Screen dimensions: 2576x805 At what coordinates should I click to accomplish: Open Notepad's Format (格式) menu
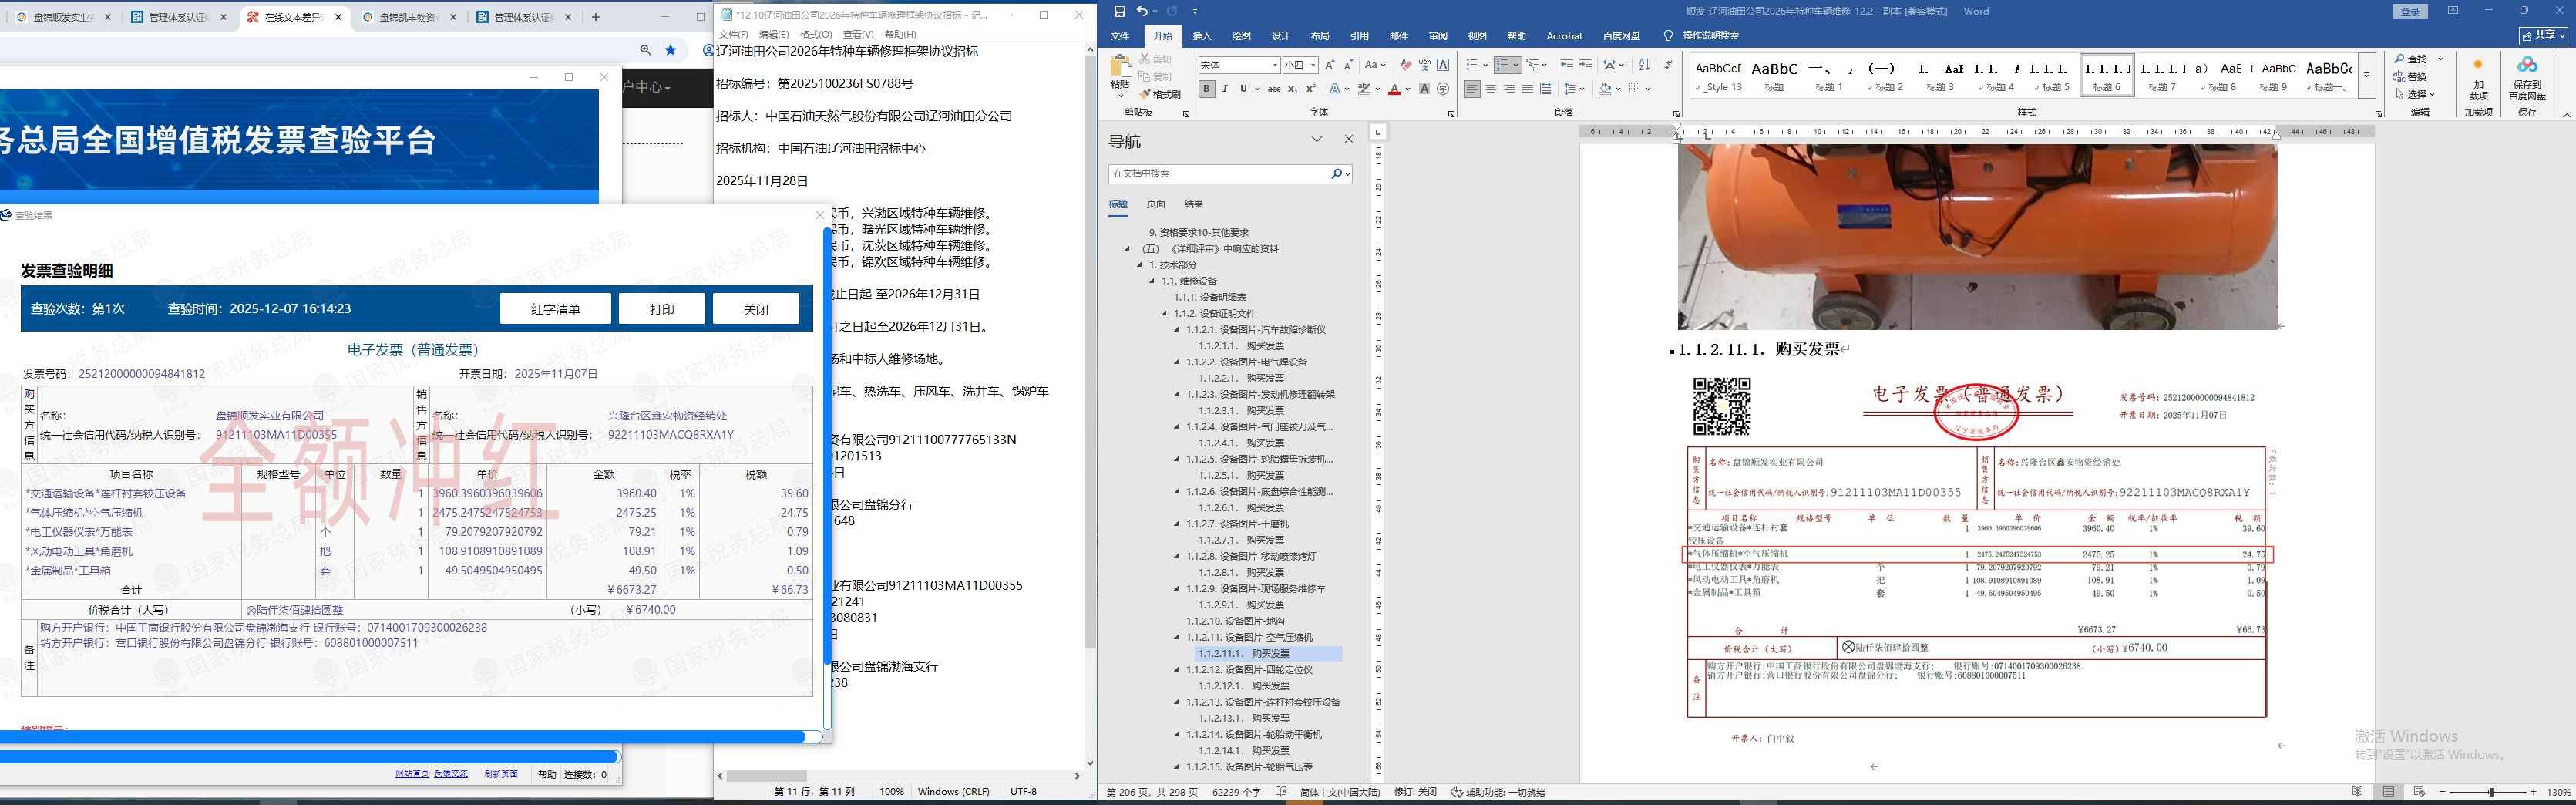tap(815, 35)
